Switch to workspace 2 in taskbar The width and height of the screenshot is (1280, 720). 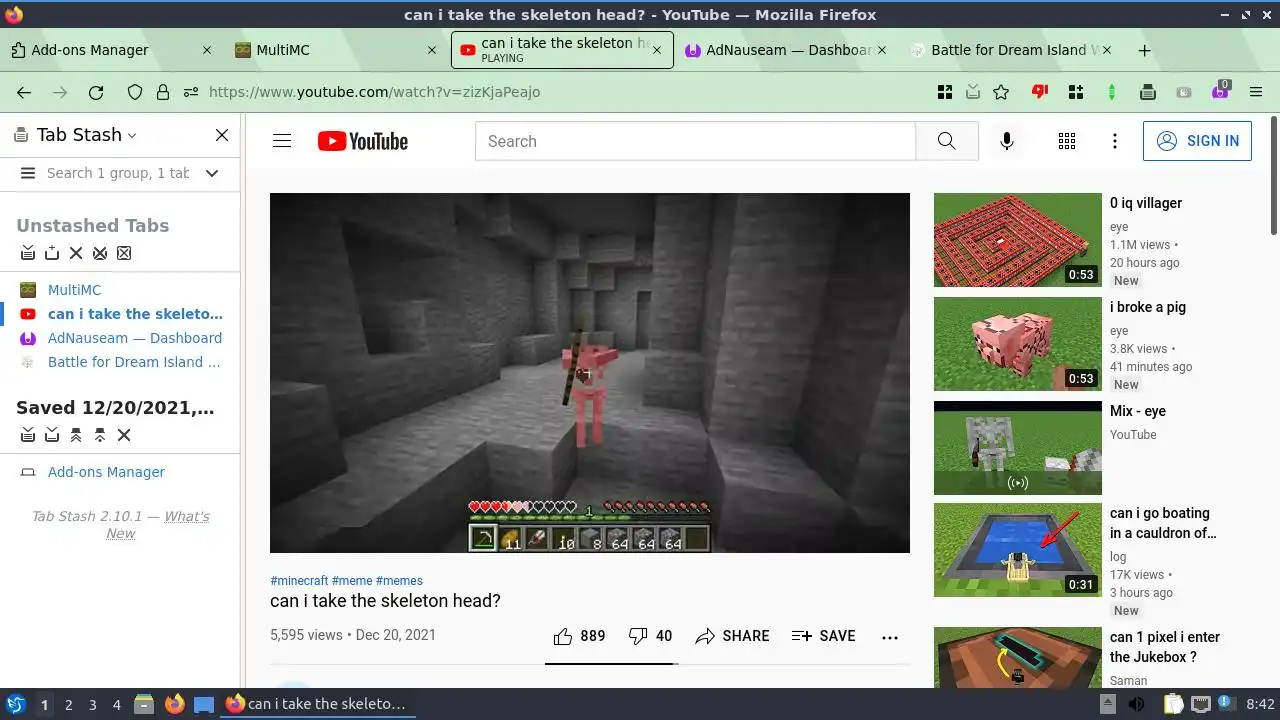[68, 705]
